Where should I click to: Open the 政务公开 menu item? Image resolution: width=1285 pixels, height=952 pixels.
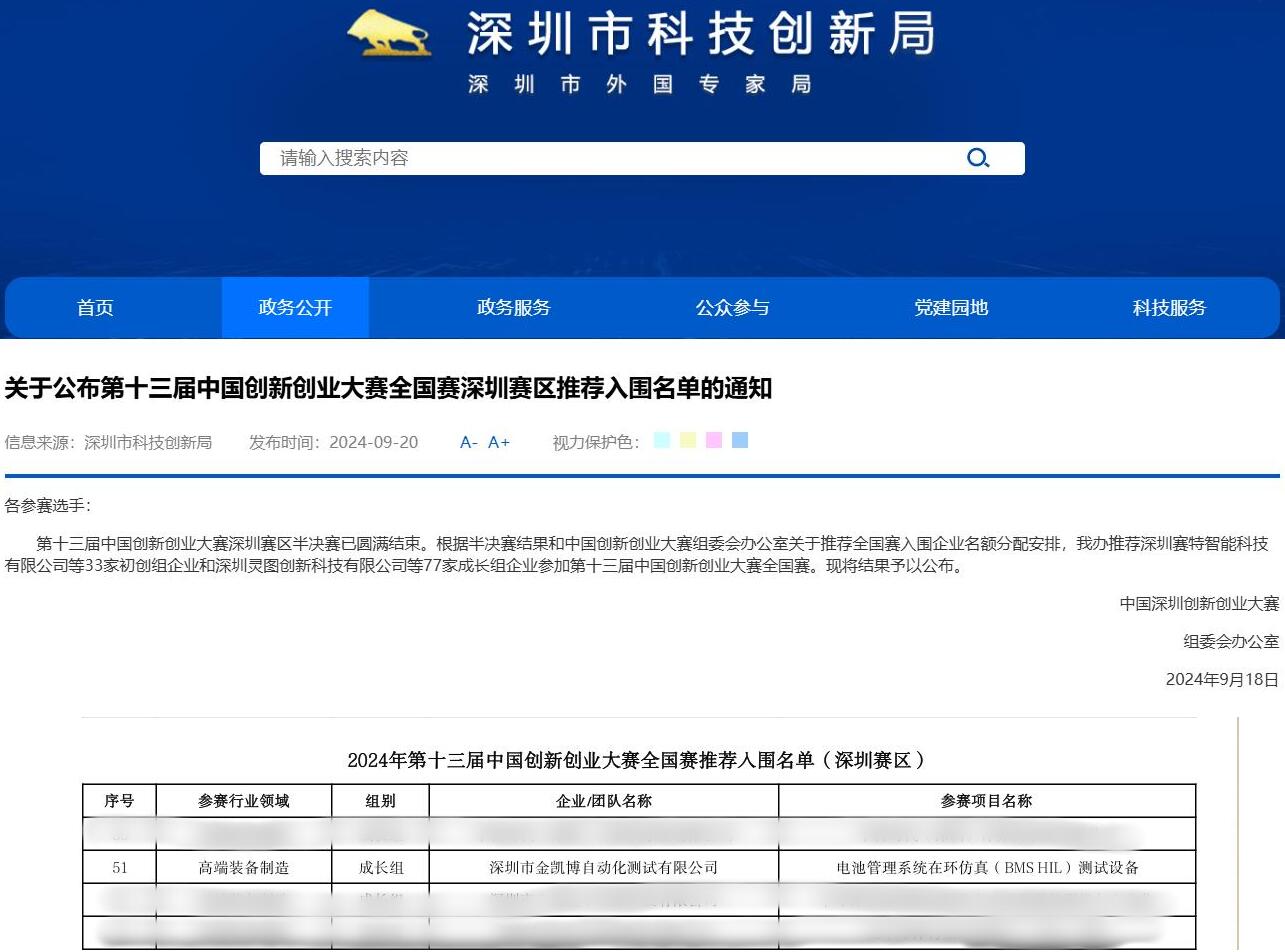click(295, 308)
